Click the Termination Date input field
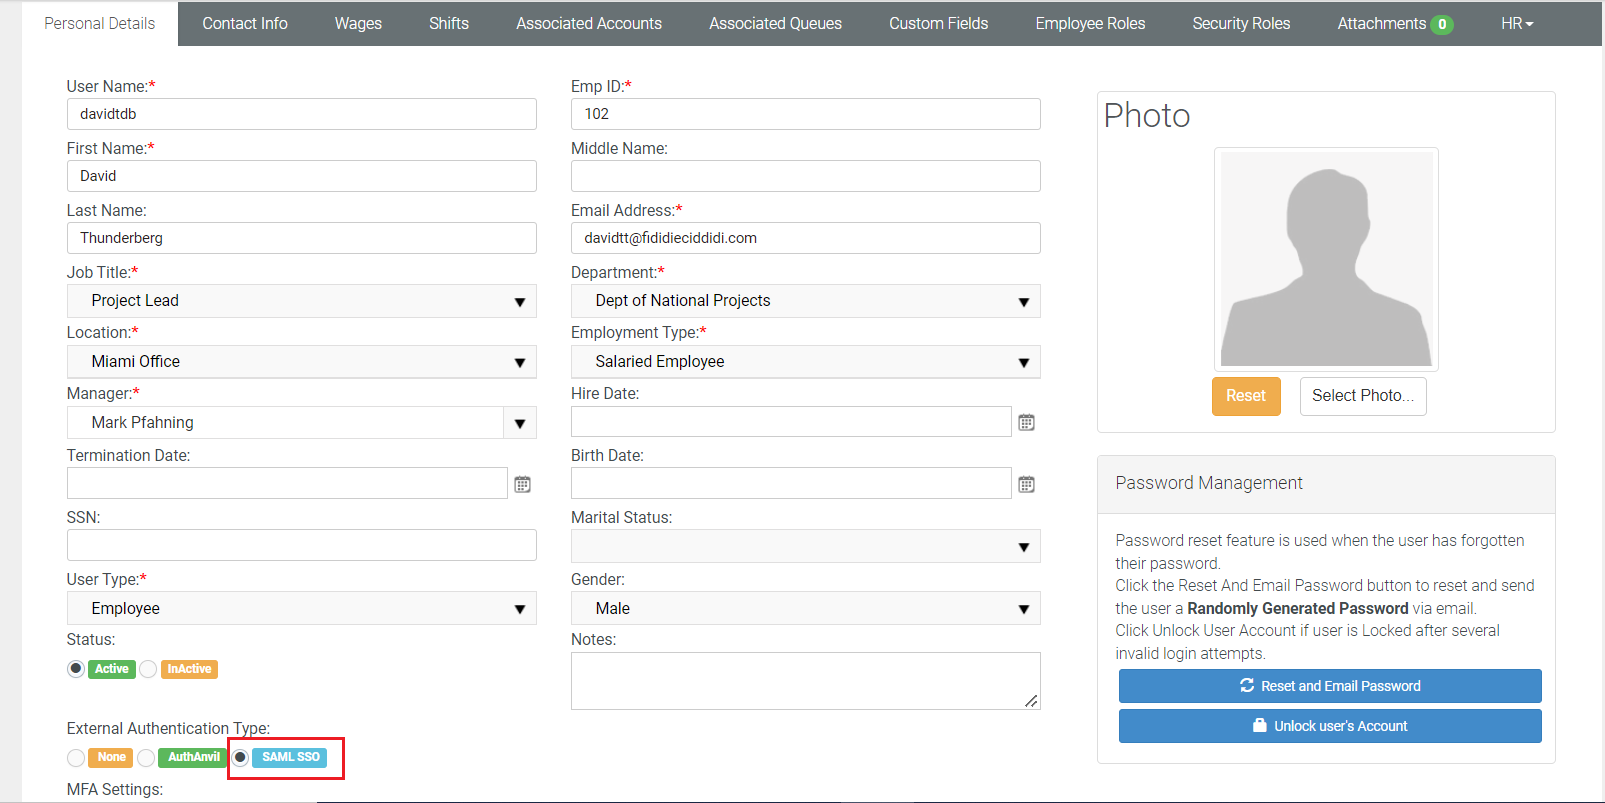This screenshot has width=1605, height=803. 287,484
